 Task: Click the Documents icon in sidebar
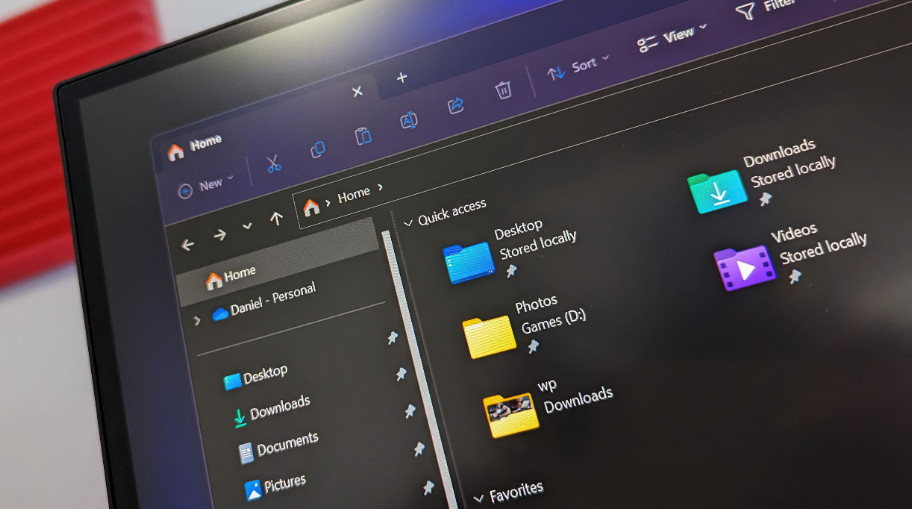coord(246,454)
